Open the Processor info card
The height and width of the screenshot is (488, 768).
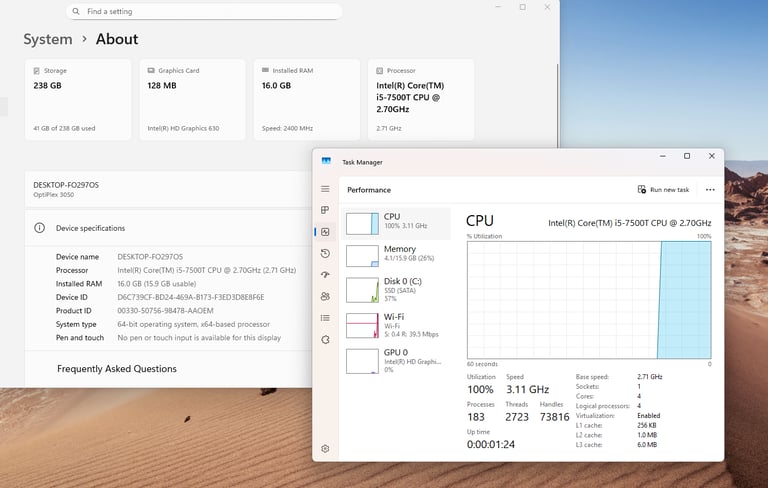[421, 100]
